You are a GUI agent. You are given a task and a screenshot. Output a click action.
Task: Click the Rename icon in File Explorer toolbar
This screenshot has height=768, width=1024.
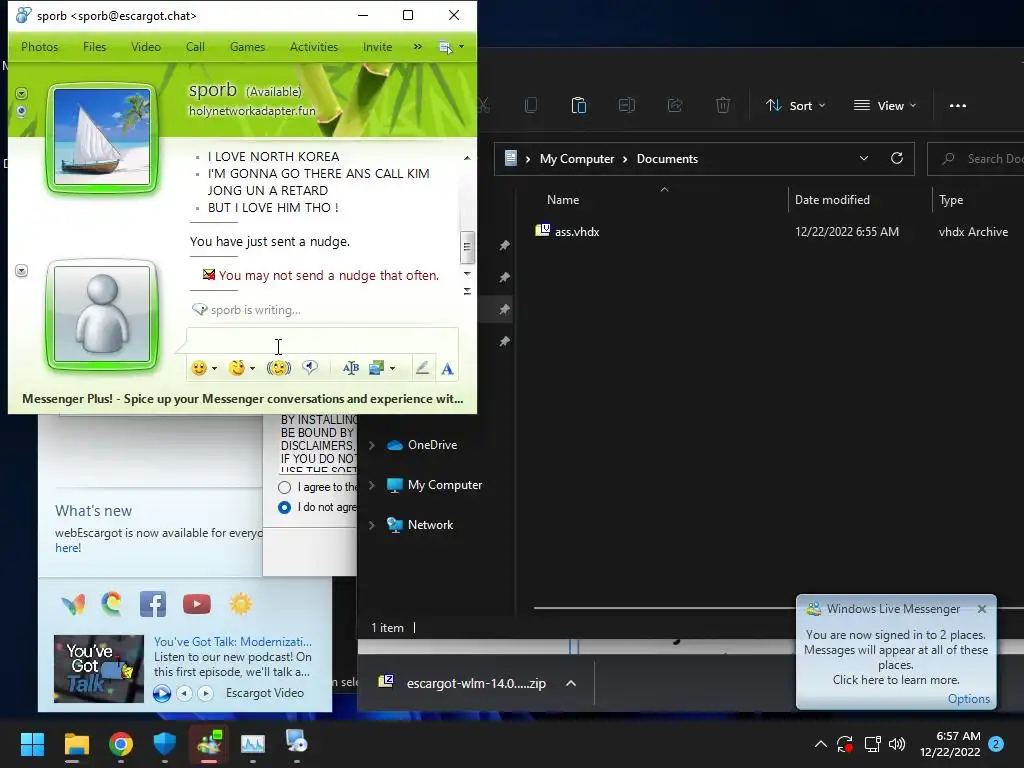627,105
